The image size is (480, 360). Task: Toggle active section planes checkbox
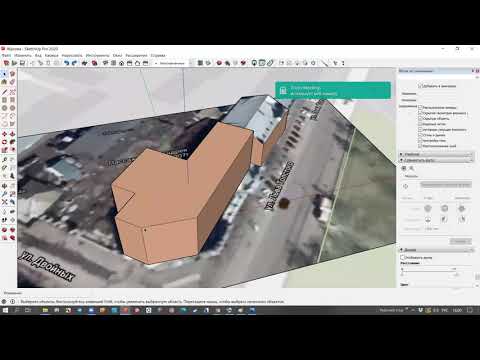pos(420,129)
